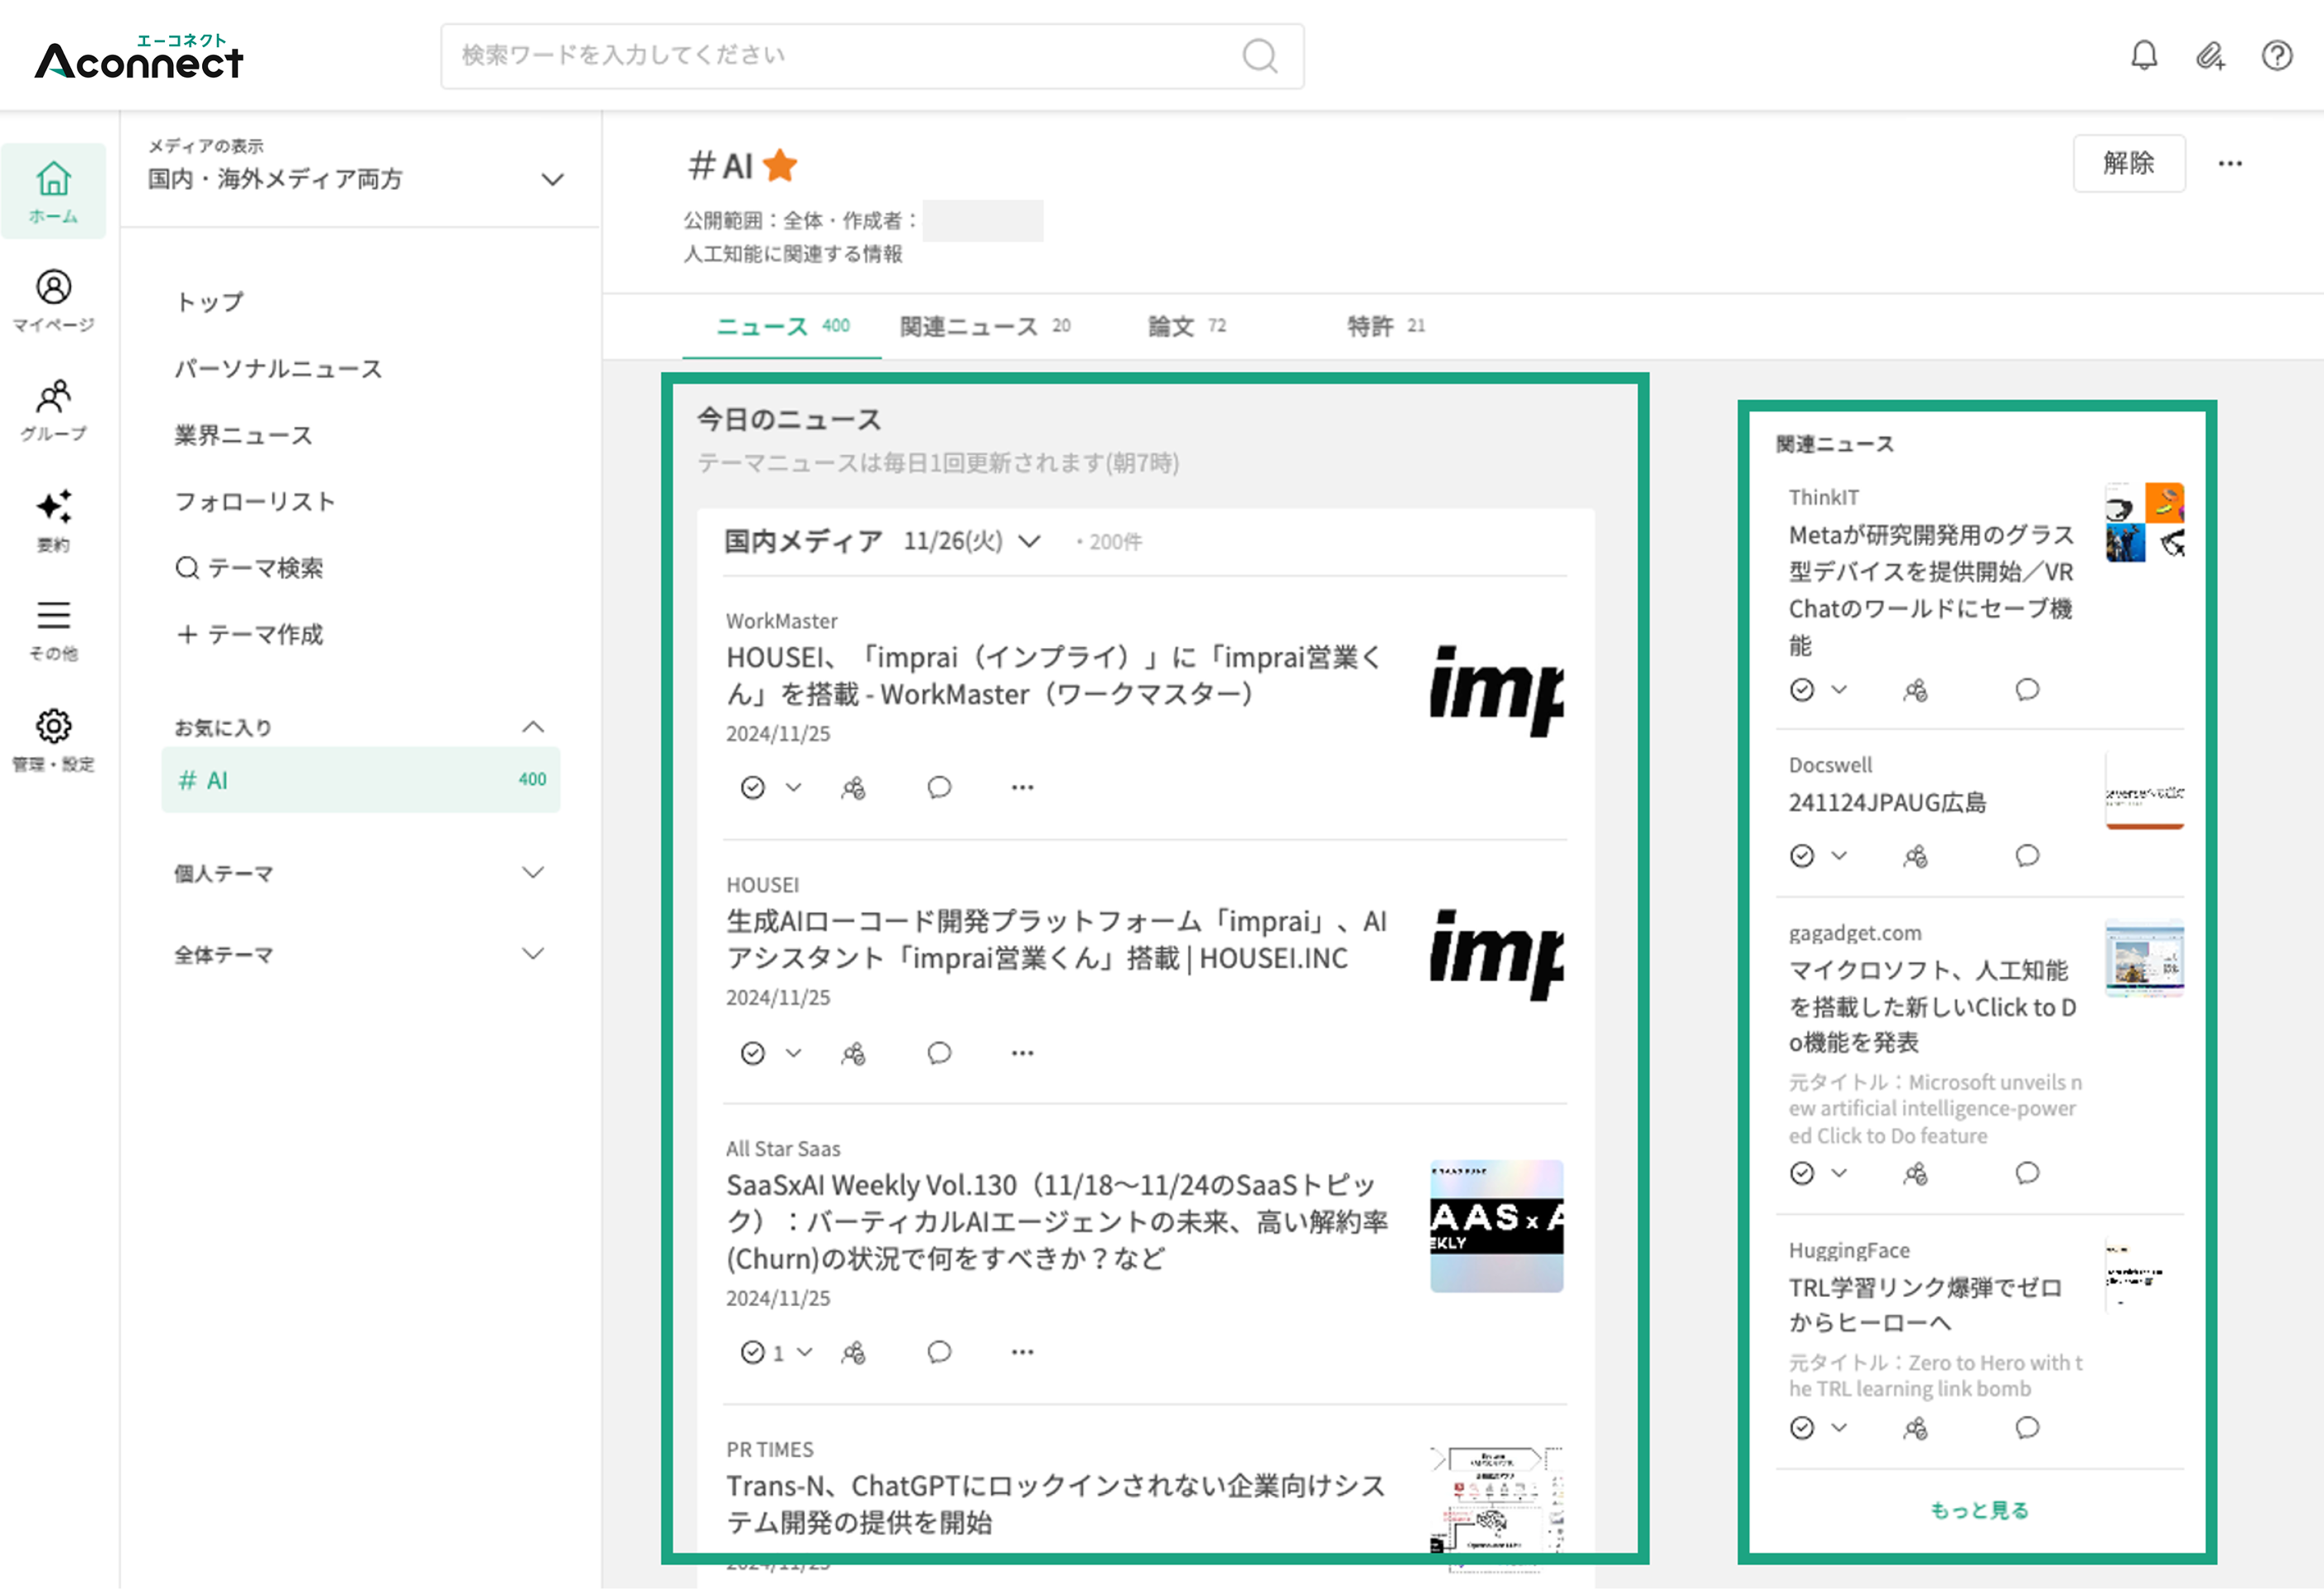Switch to 関連ニュース tab

pyautogui.click(x=985, y=327)
